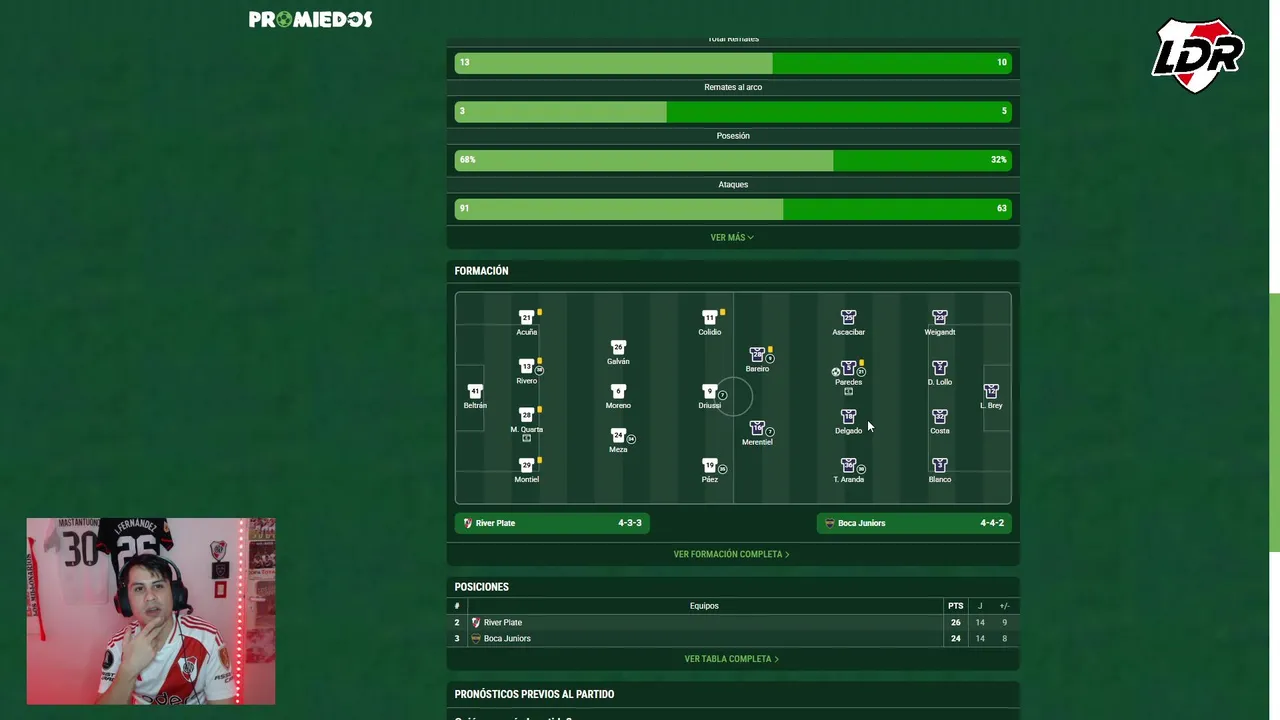Click the card icon under M. Quarta

526,438
